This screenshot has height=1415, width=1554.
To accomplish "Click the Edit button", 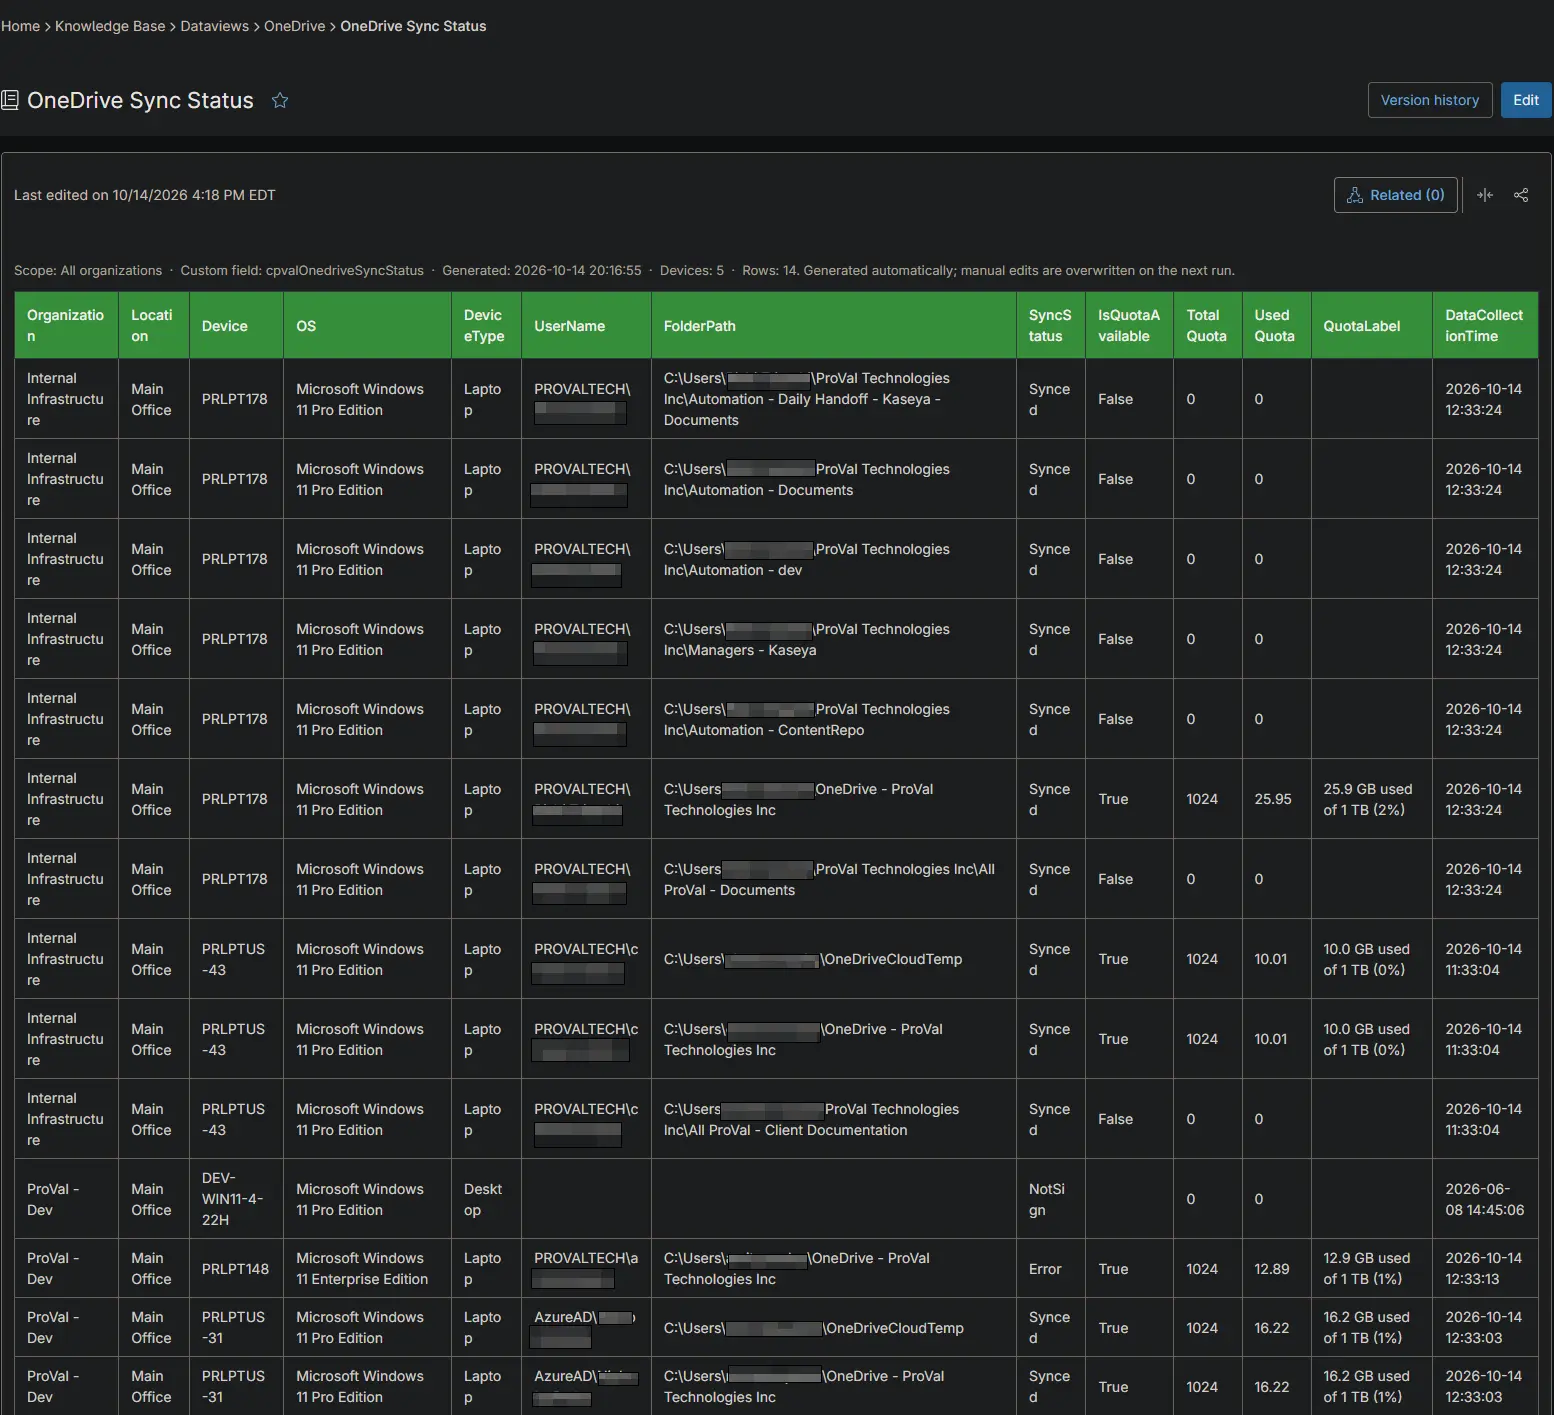I will pos(1526,100).
